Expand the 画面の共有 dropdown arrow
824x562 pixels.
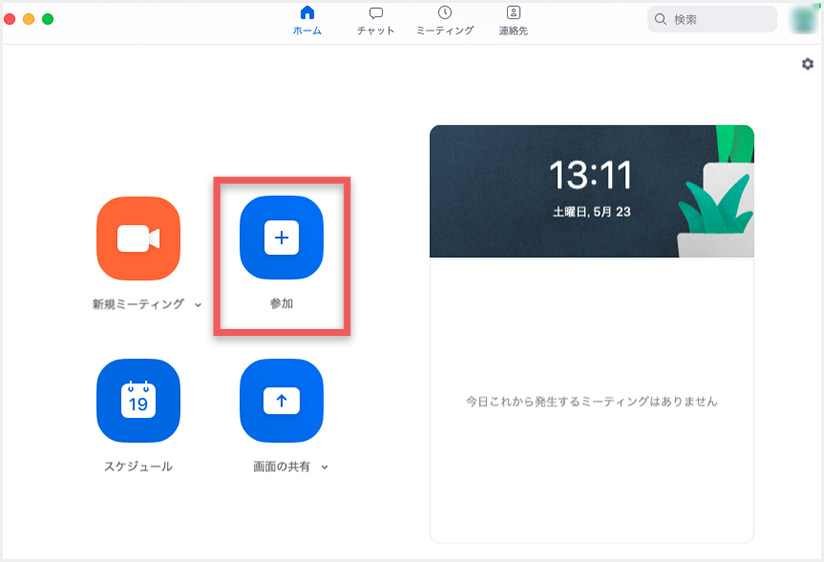(325, 467)
